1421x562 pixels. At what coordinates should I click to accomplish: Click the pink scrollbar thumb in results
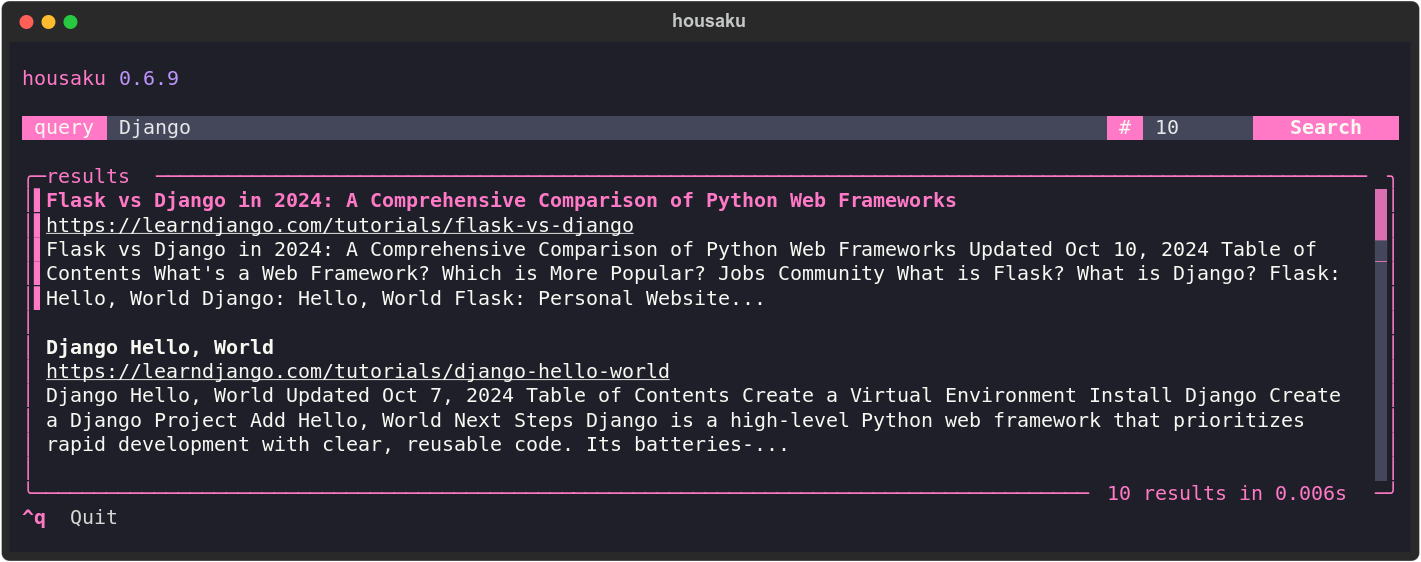coord(1381,213)
